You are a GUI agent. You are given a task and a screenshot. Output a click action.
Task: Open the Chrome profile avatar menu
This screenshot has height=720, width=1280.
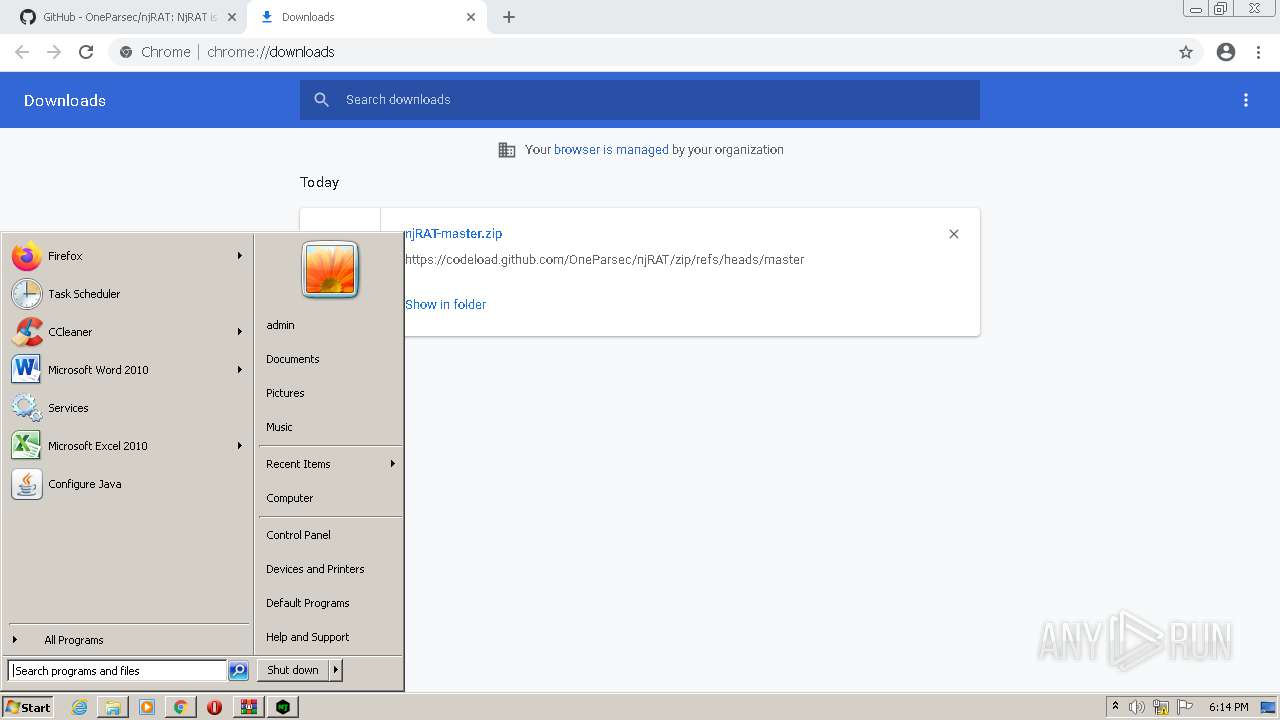pos(1226,52)
